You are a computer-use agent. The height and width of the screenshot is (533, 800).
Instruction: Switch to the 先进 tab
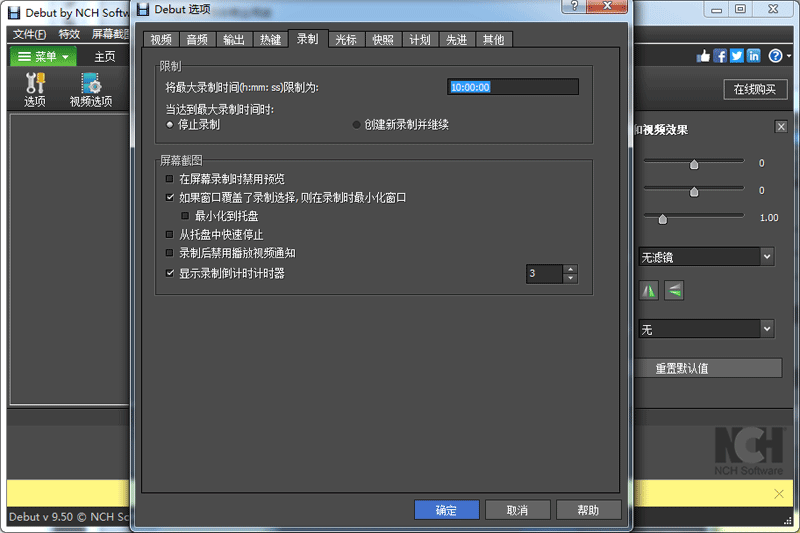[x=457, y=40]
